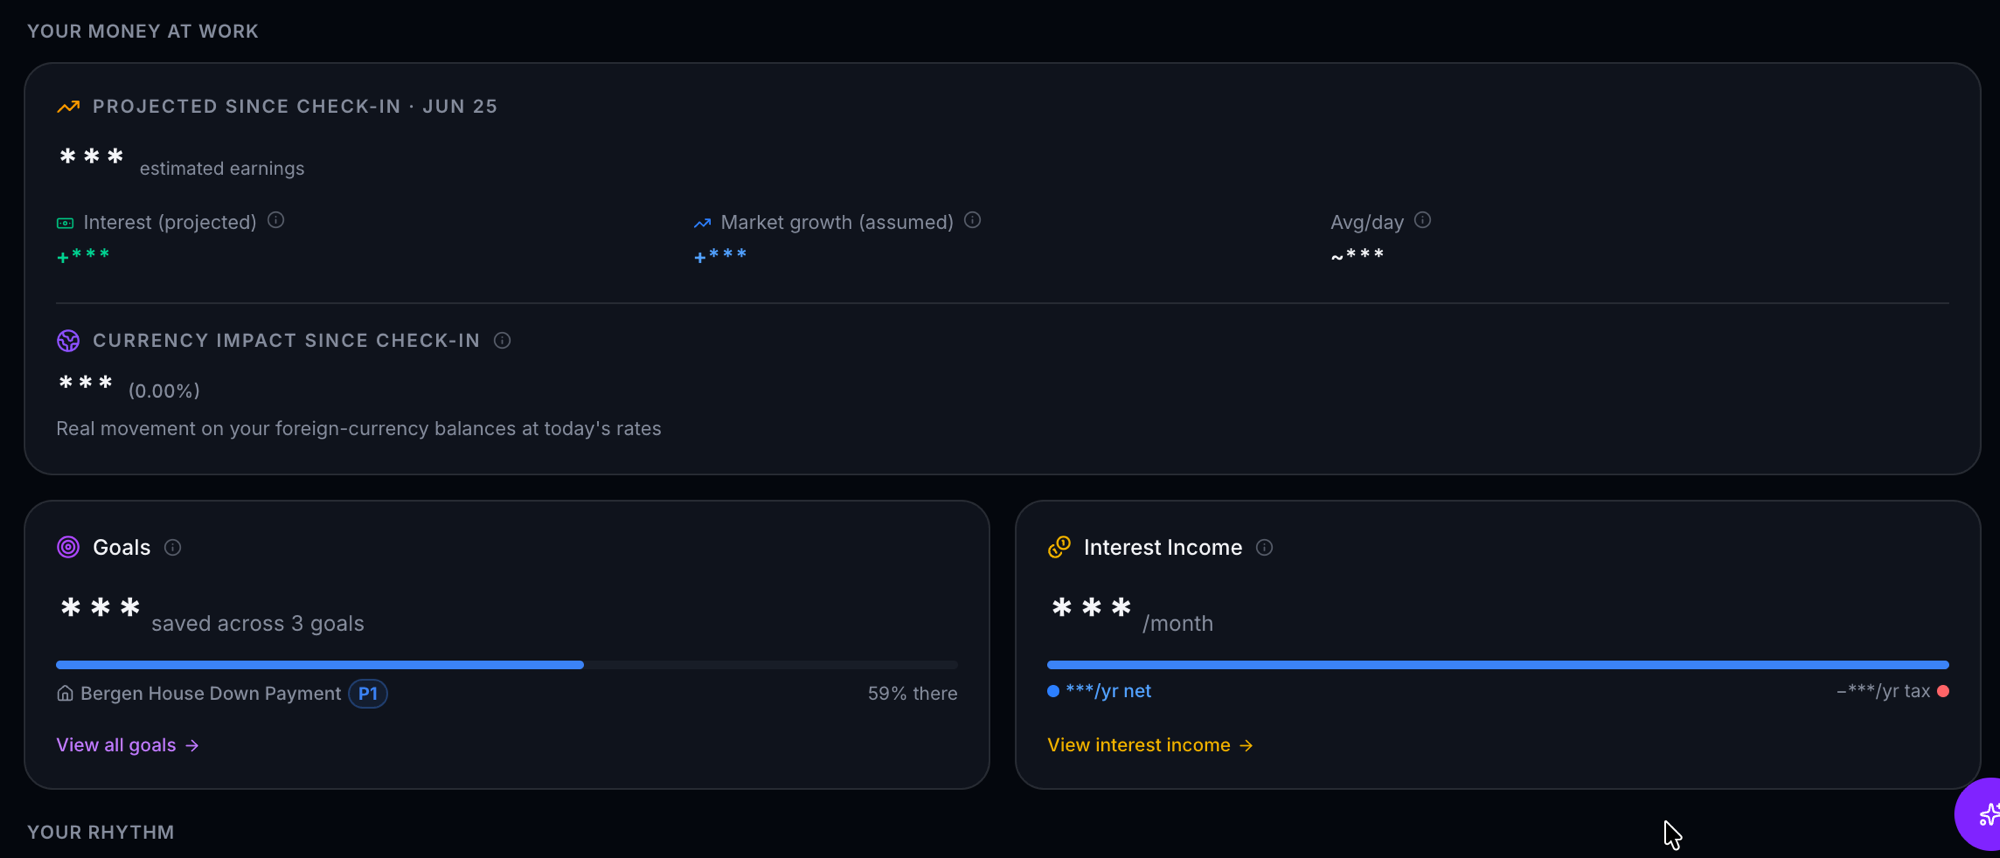This screenshot has width=2000, height=858.
Task: Click the 'Interest (projected)' label
Action: (170, 222)
